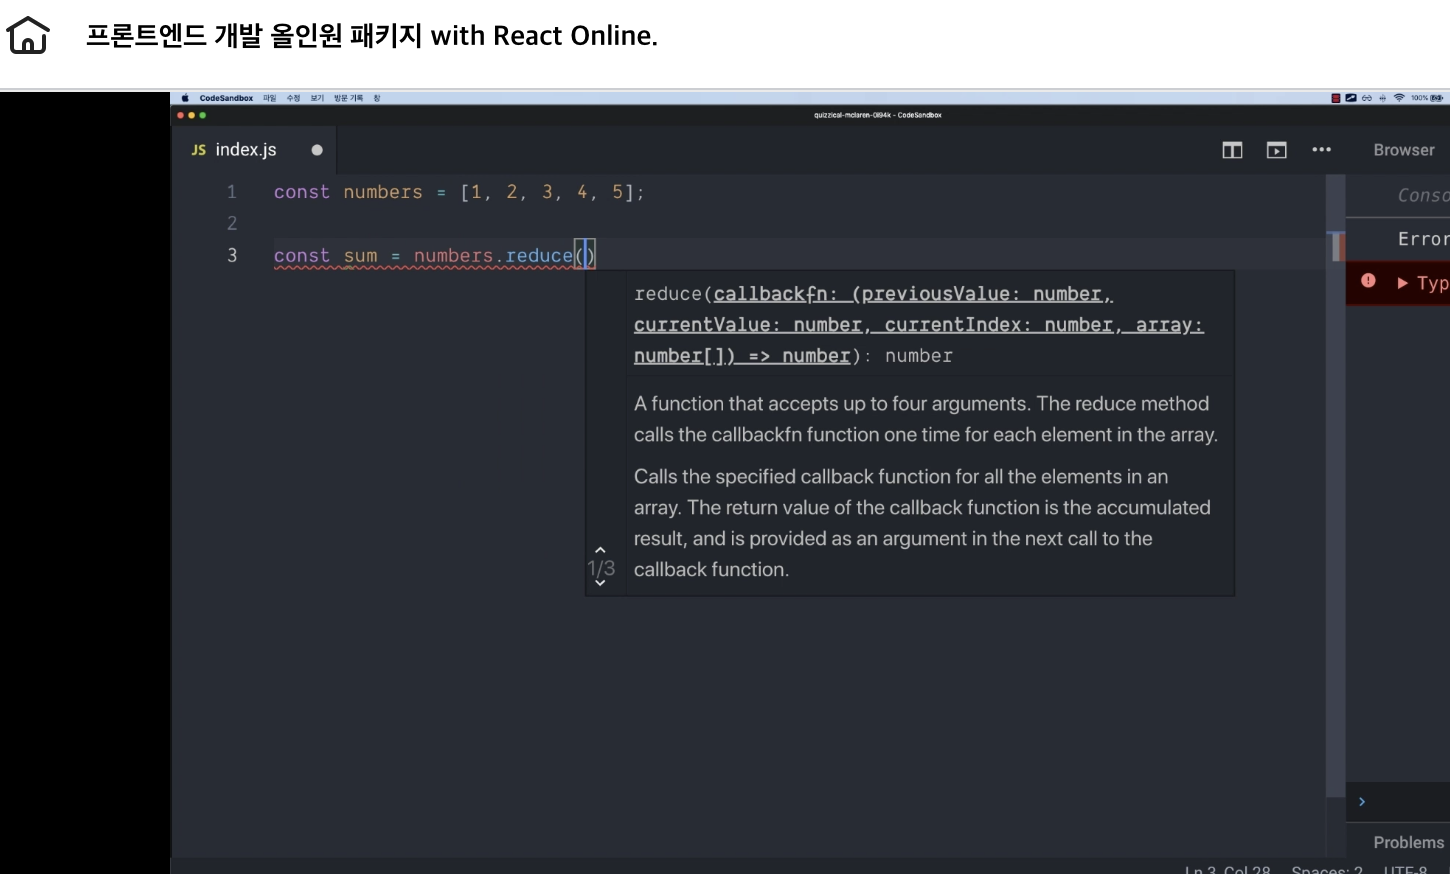Click the reduce method call text

(x=539, y=255)
